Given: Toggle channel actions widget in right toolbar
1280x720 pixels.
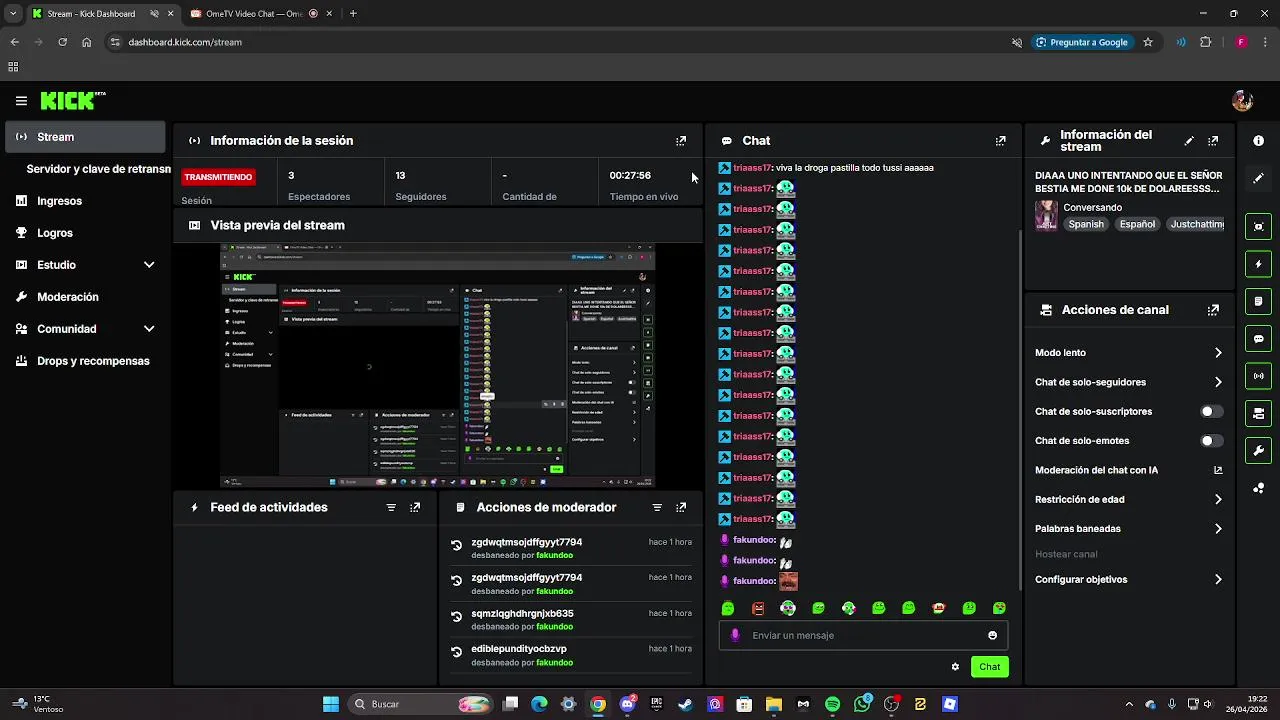Looking at the screenshot, I should (1258, 413).
